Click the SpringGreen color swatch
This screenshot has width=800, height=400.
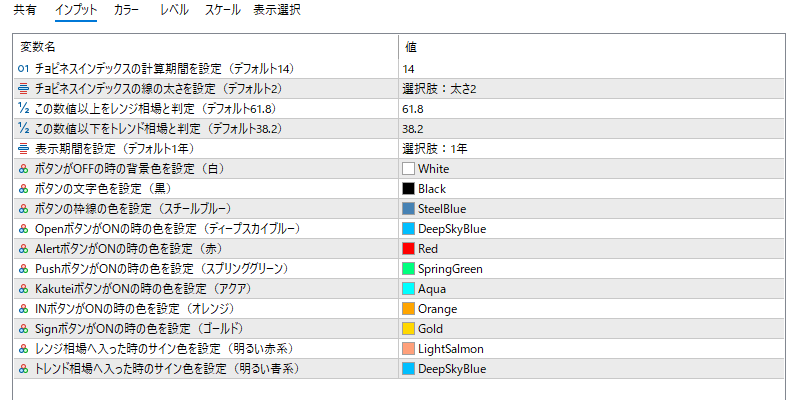[408, 269]
